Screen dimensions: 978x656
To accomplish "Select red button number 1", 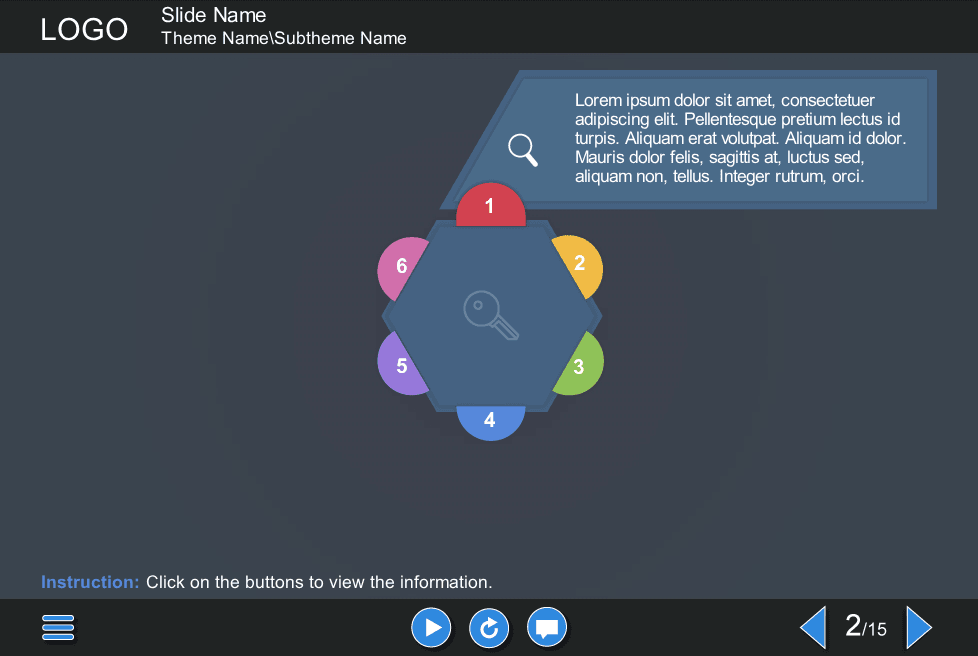I will 490,206.
